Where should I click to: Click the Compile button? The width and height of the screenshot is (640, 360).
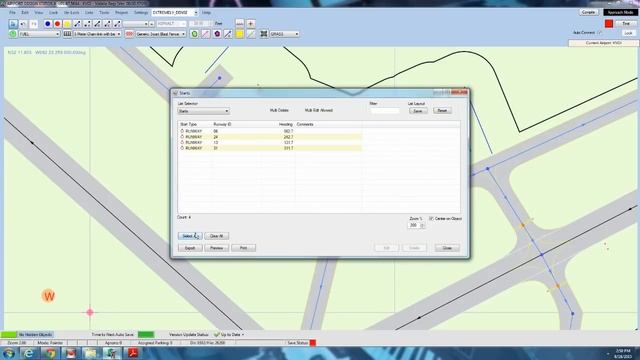pyautogui.click(x=588, y=13)
